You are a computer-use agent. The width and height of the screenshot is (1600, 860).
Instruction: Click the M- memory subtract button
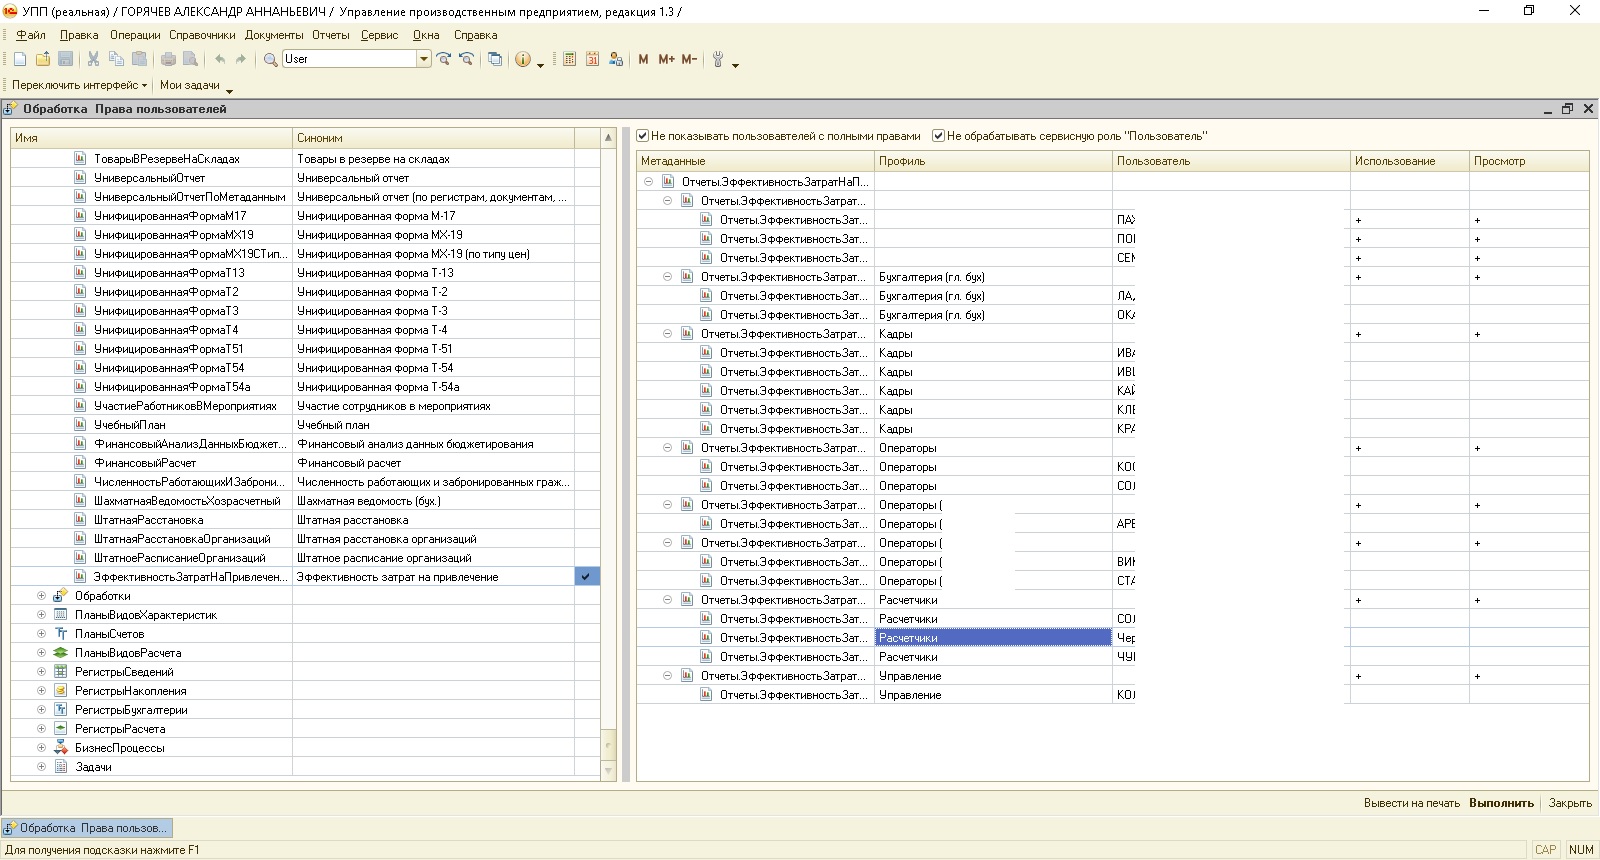(689, 59)
